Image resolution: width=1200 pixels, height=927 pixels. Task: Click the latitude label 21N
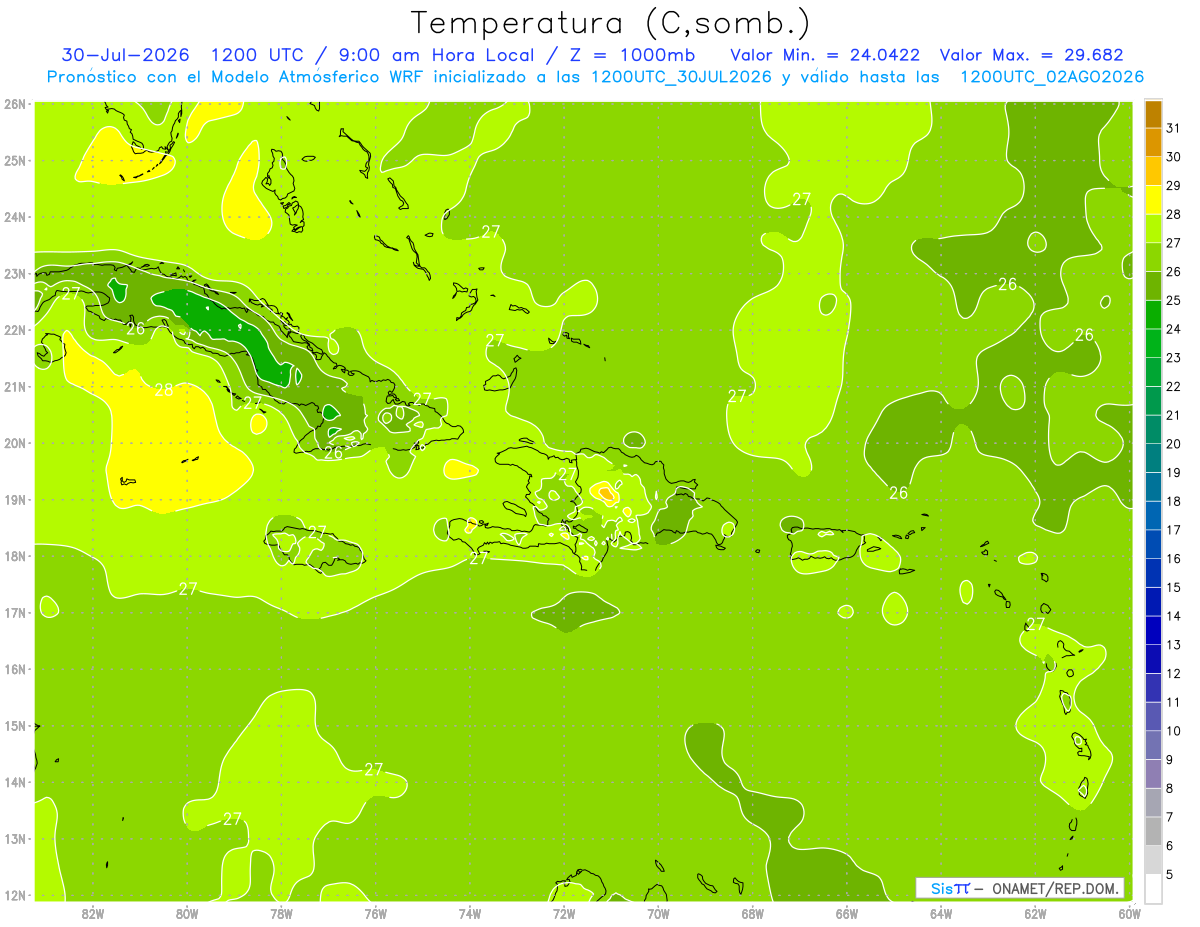point(15,386)
